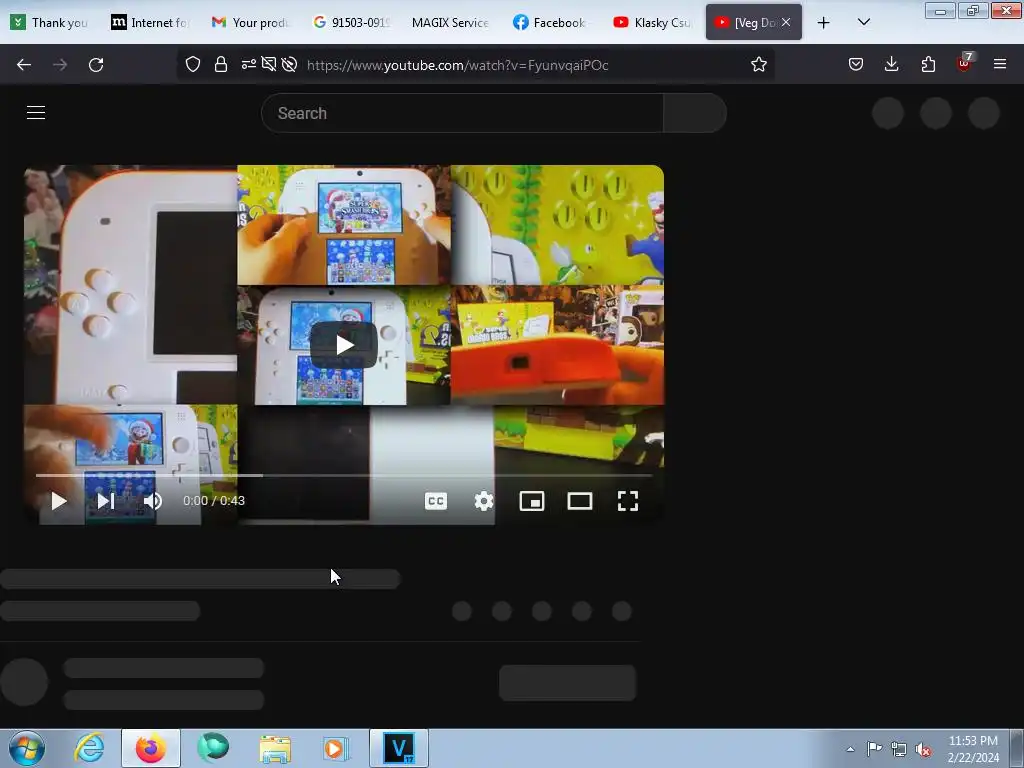This screenshot has width=1024, height=768.
Task: Switch to the Google 91503-091 tab
Action: point(351,22)
